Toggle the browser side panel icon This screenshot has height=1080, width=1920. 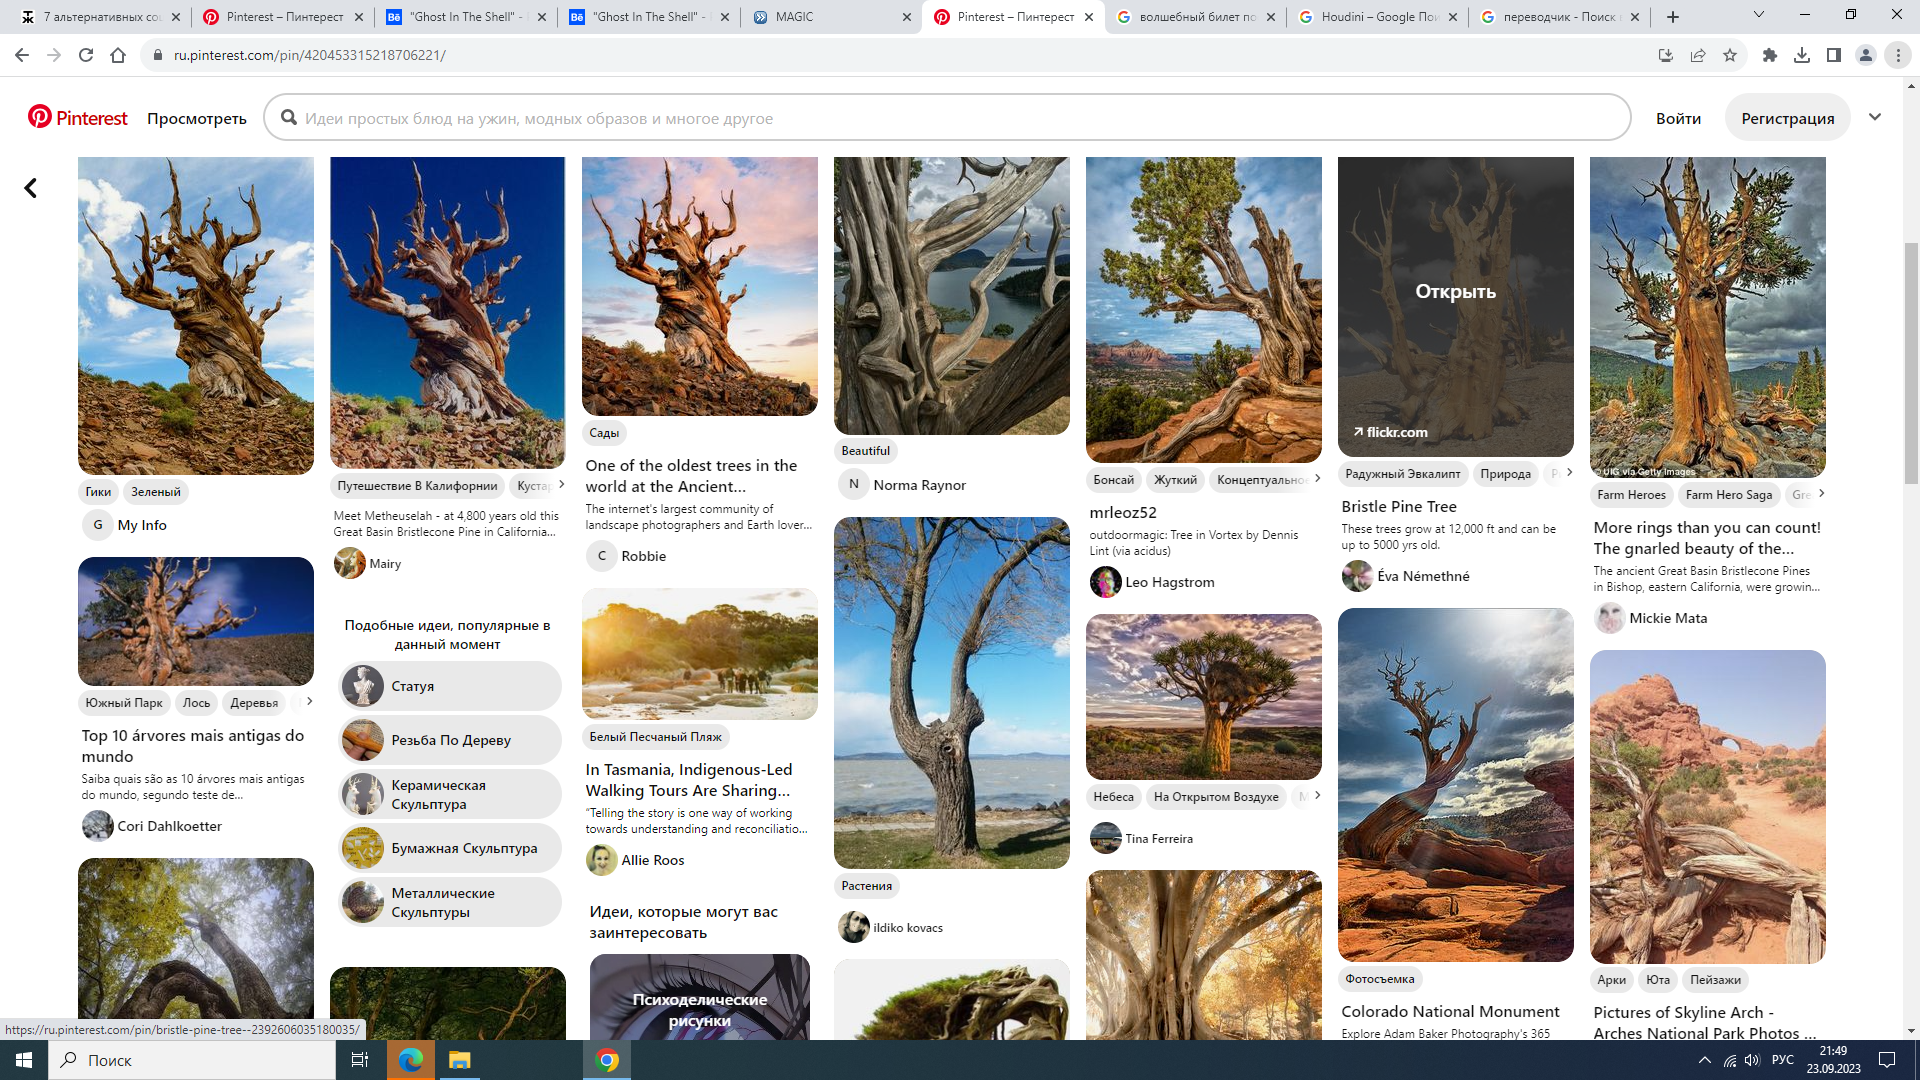click(1833, 55)
